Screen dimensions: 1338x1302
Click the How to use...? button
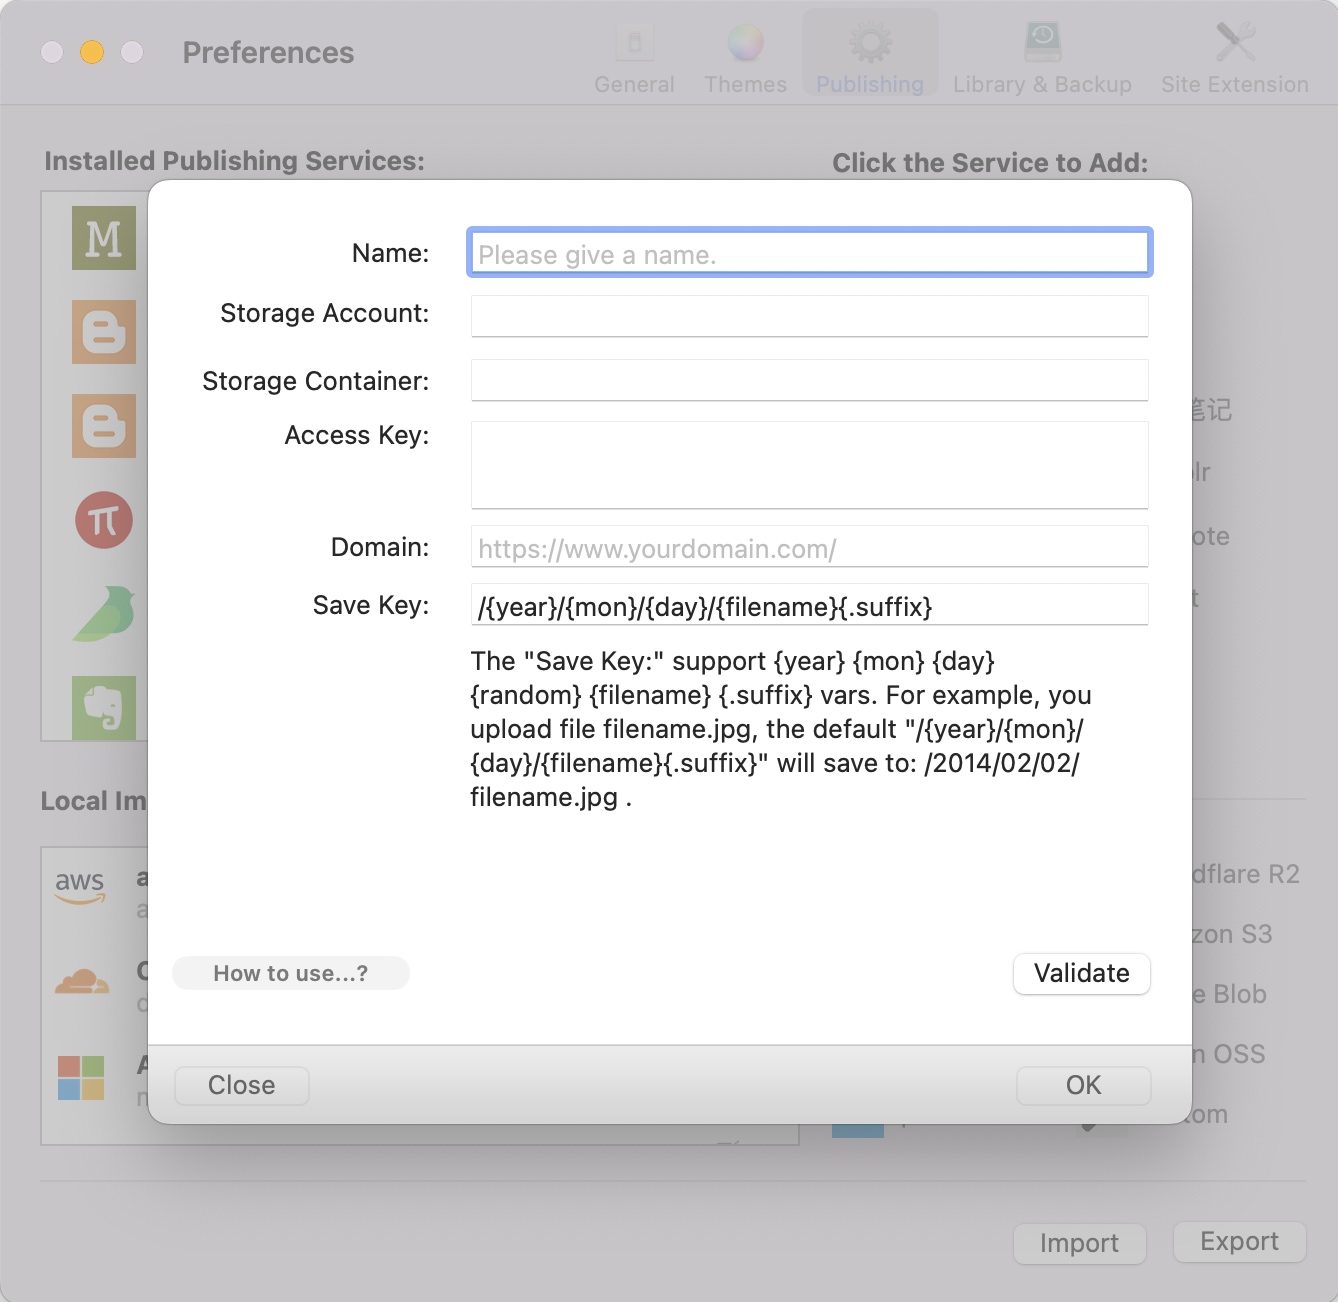point(291,973)
